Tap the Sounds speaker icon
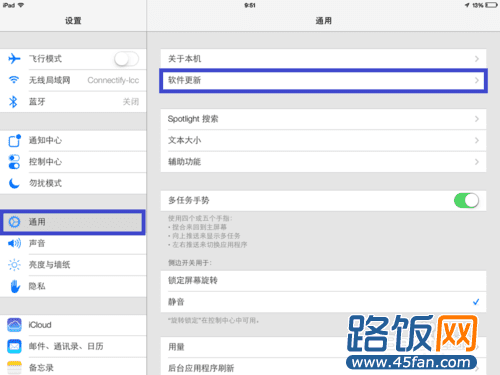This screenshot has height=375, width=500. pos(14,243)
